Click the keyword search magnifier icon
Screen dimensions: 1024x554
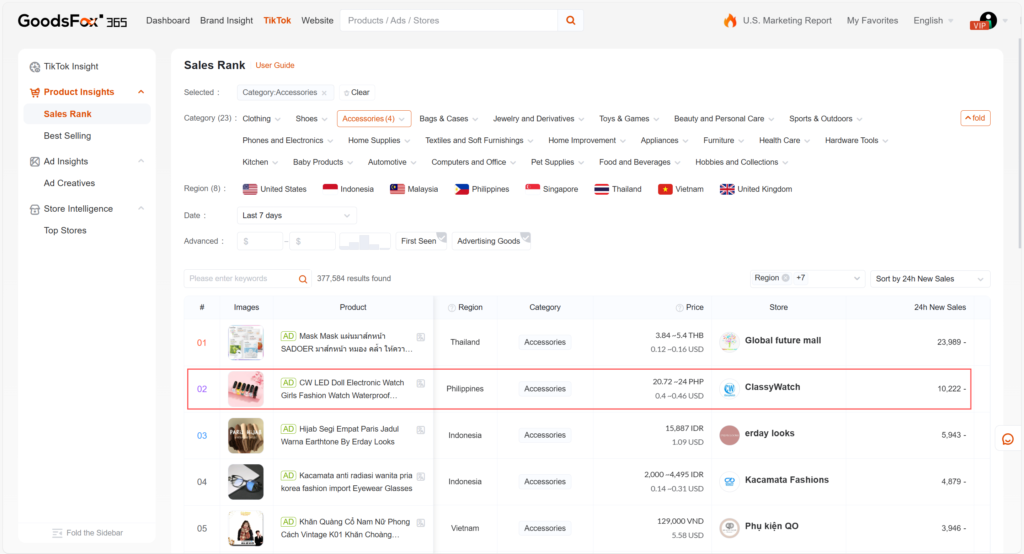click(304, 278)
